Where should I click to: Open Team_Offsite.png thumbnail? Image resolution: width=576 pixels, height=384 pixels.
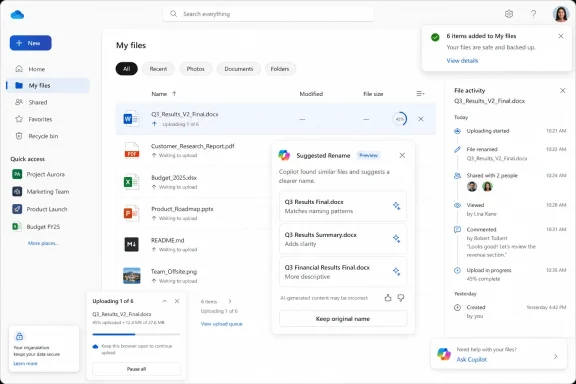coord(132,276)
